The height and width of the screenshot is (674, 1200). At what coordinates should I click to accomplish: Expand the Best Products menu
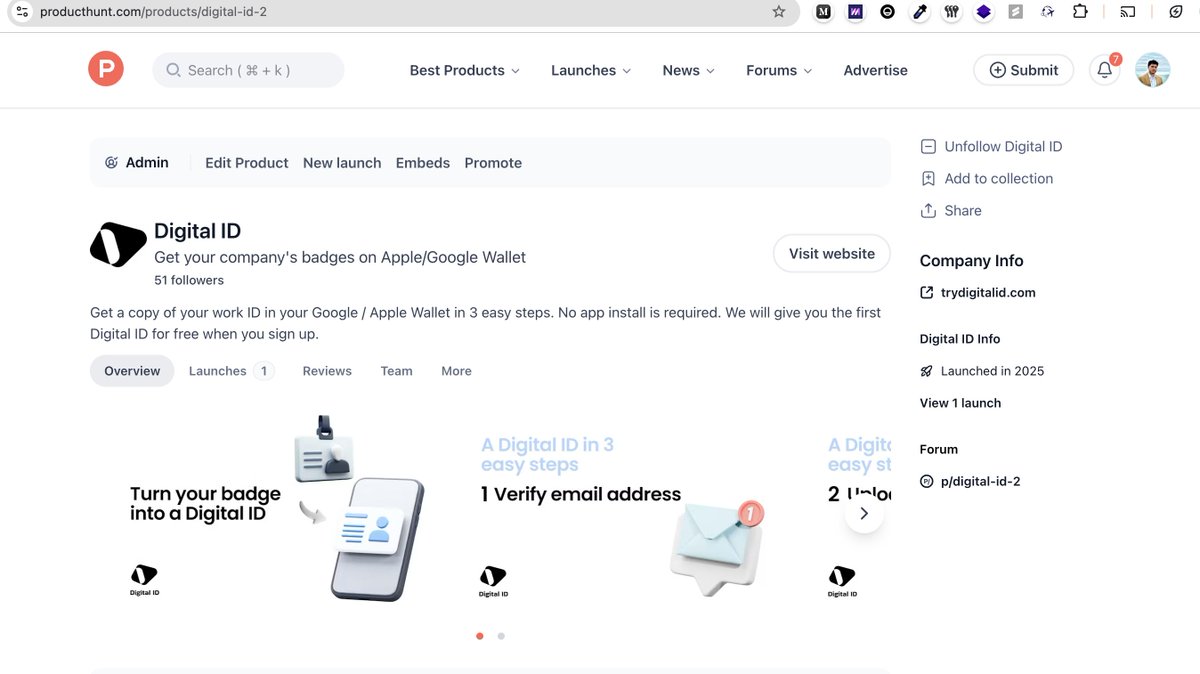coord(465,70)
